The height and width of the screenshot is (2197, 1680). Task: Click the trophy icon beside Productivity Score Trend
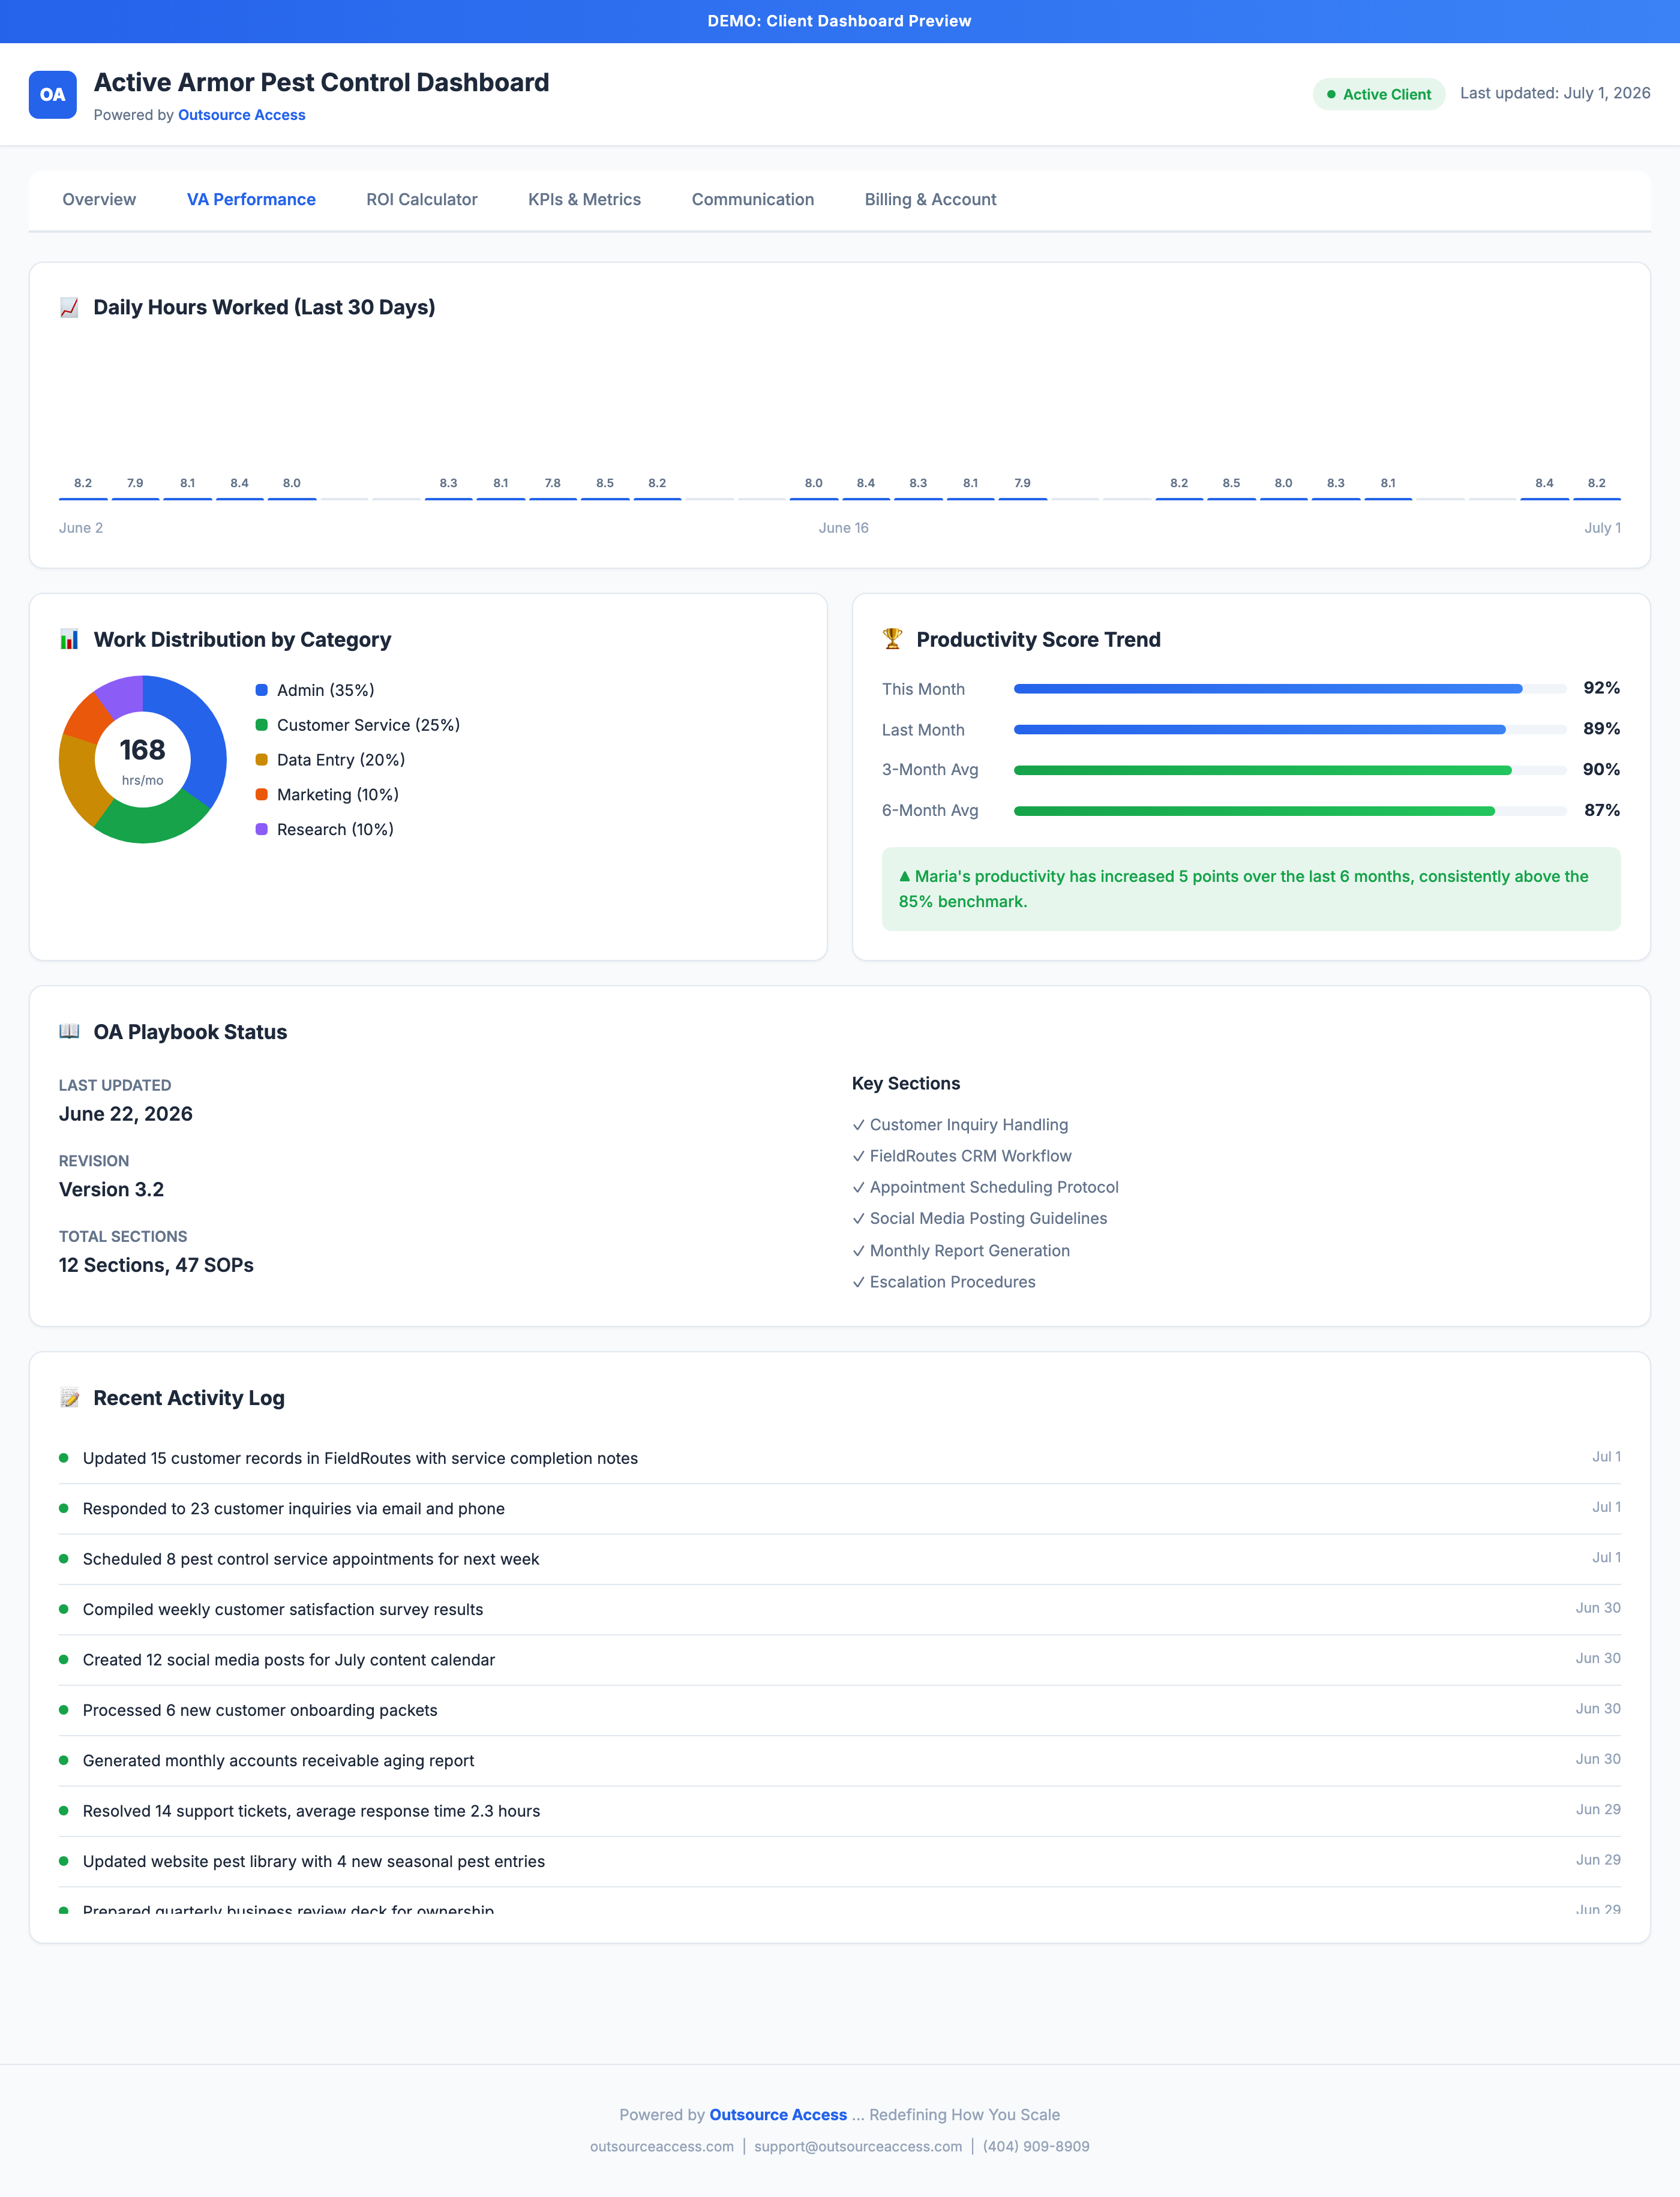[x=892, y=640]
